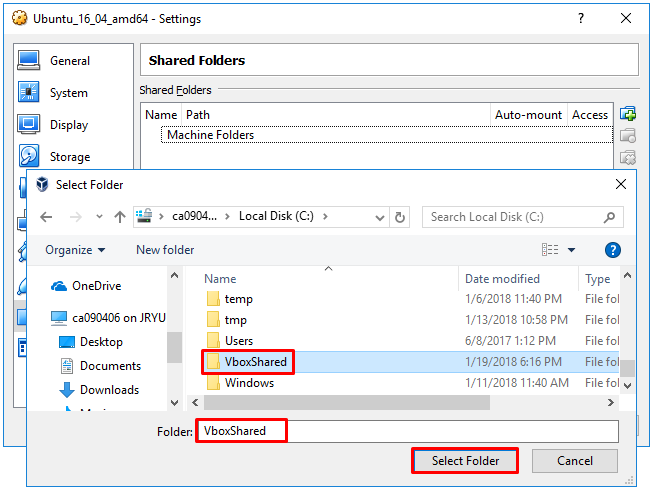
Task: Expand address bar path history dropdown
Action: (379, 217)
